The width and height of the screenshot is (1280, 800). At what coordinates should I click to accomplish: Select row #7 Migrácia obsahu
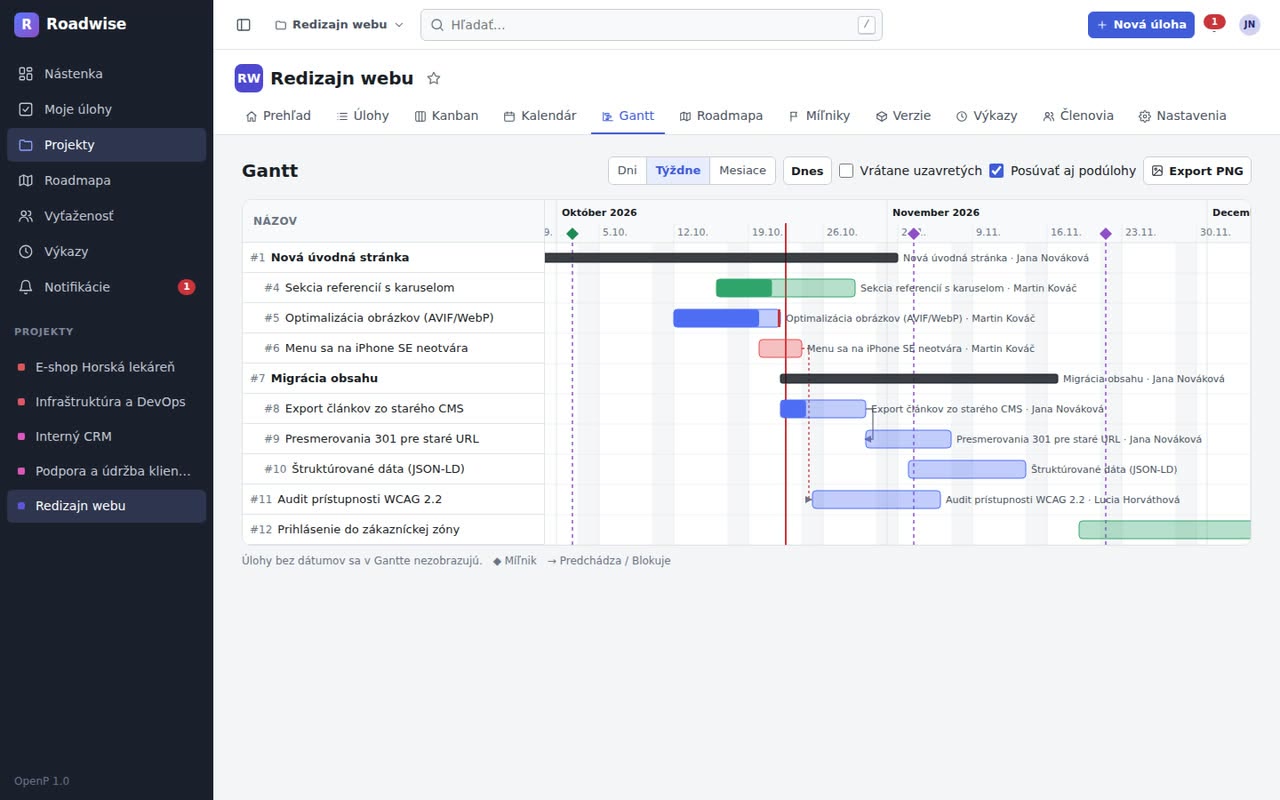394,378
